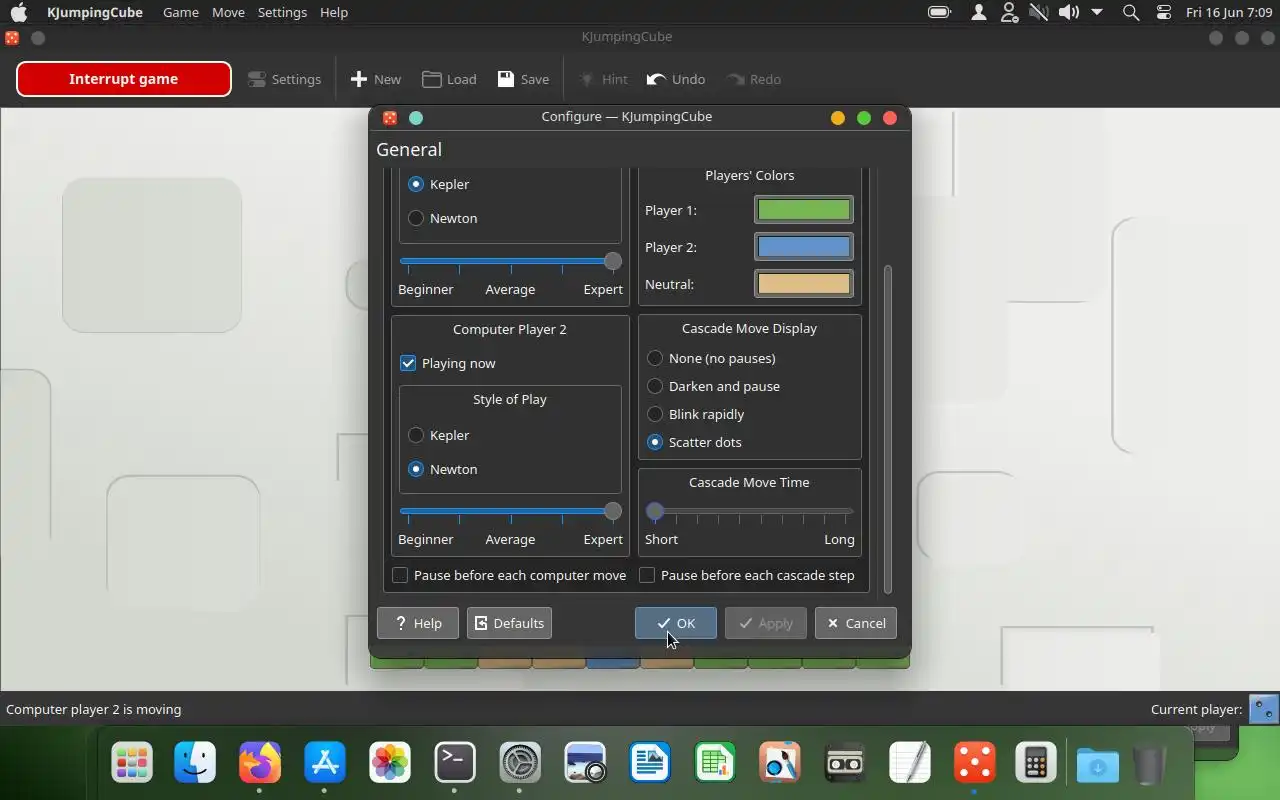
Task: Click Computer Player 2 skill slider handle
Action: coord(613,511)
